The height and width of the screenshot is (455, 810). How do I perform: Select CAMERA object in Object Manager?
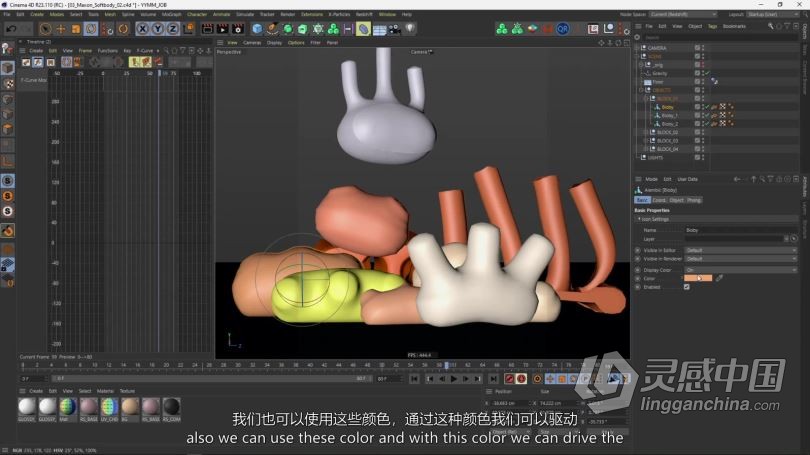click(657, 48)
